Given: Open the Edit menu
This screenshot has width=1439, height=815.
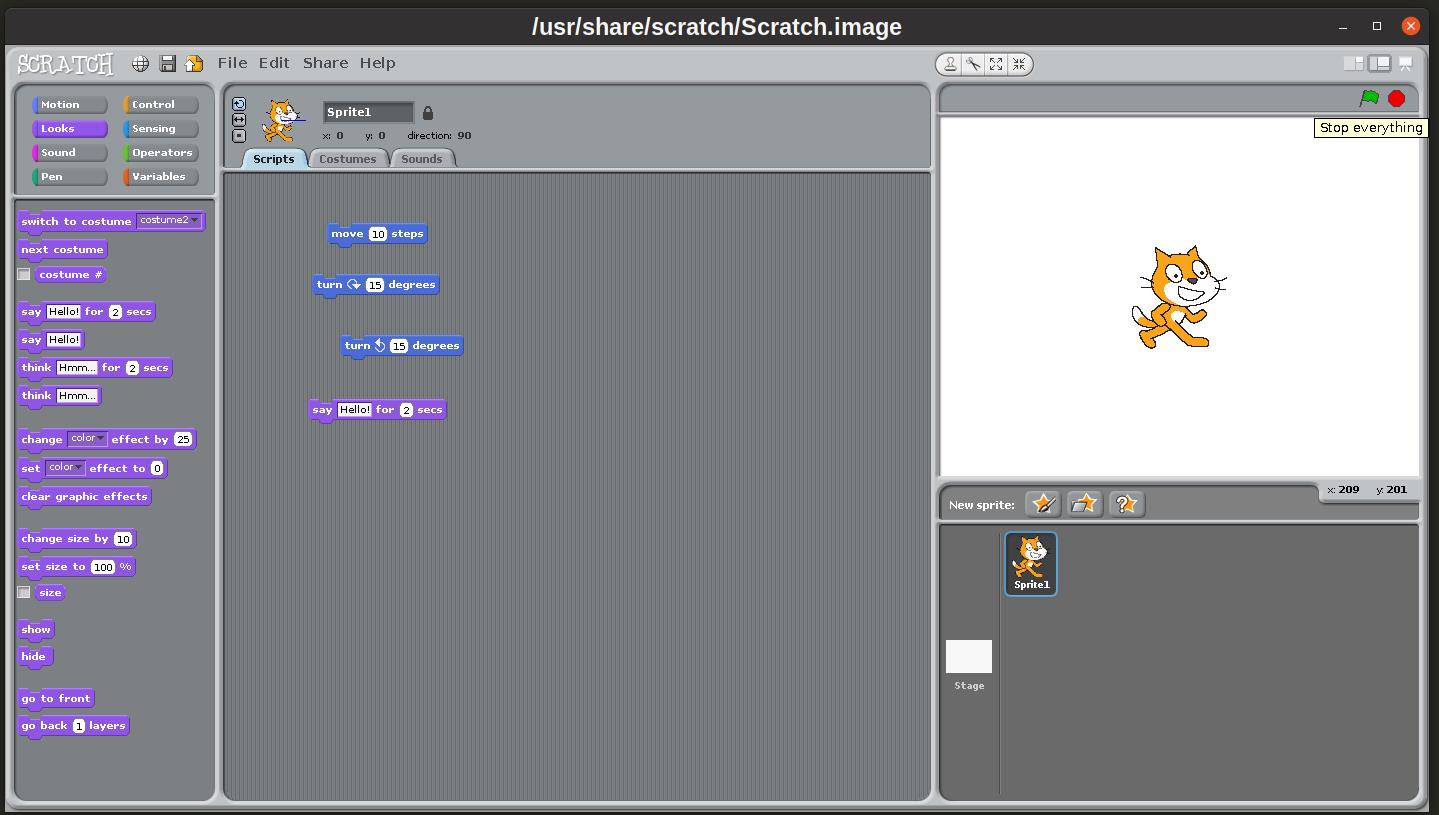Looking at the screenshot, I should pos(274,63).
